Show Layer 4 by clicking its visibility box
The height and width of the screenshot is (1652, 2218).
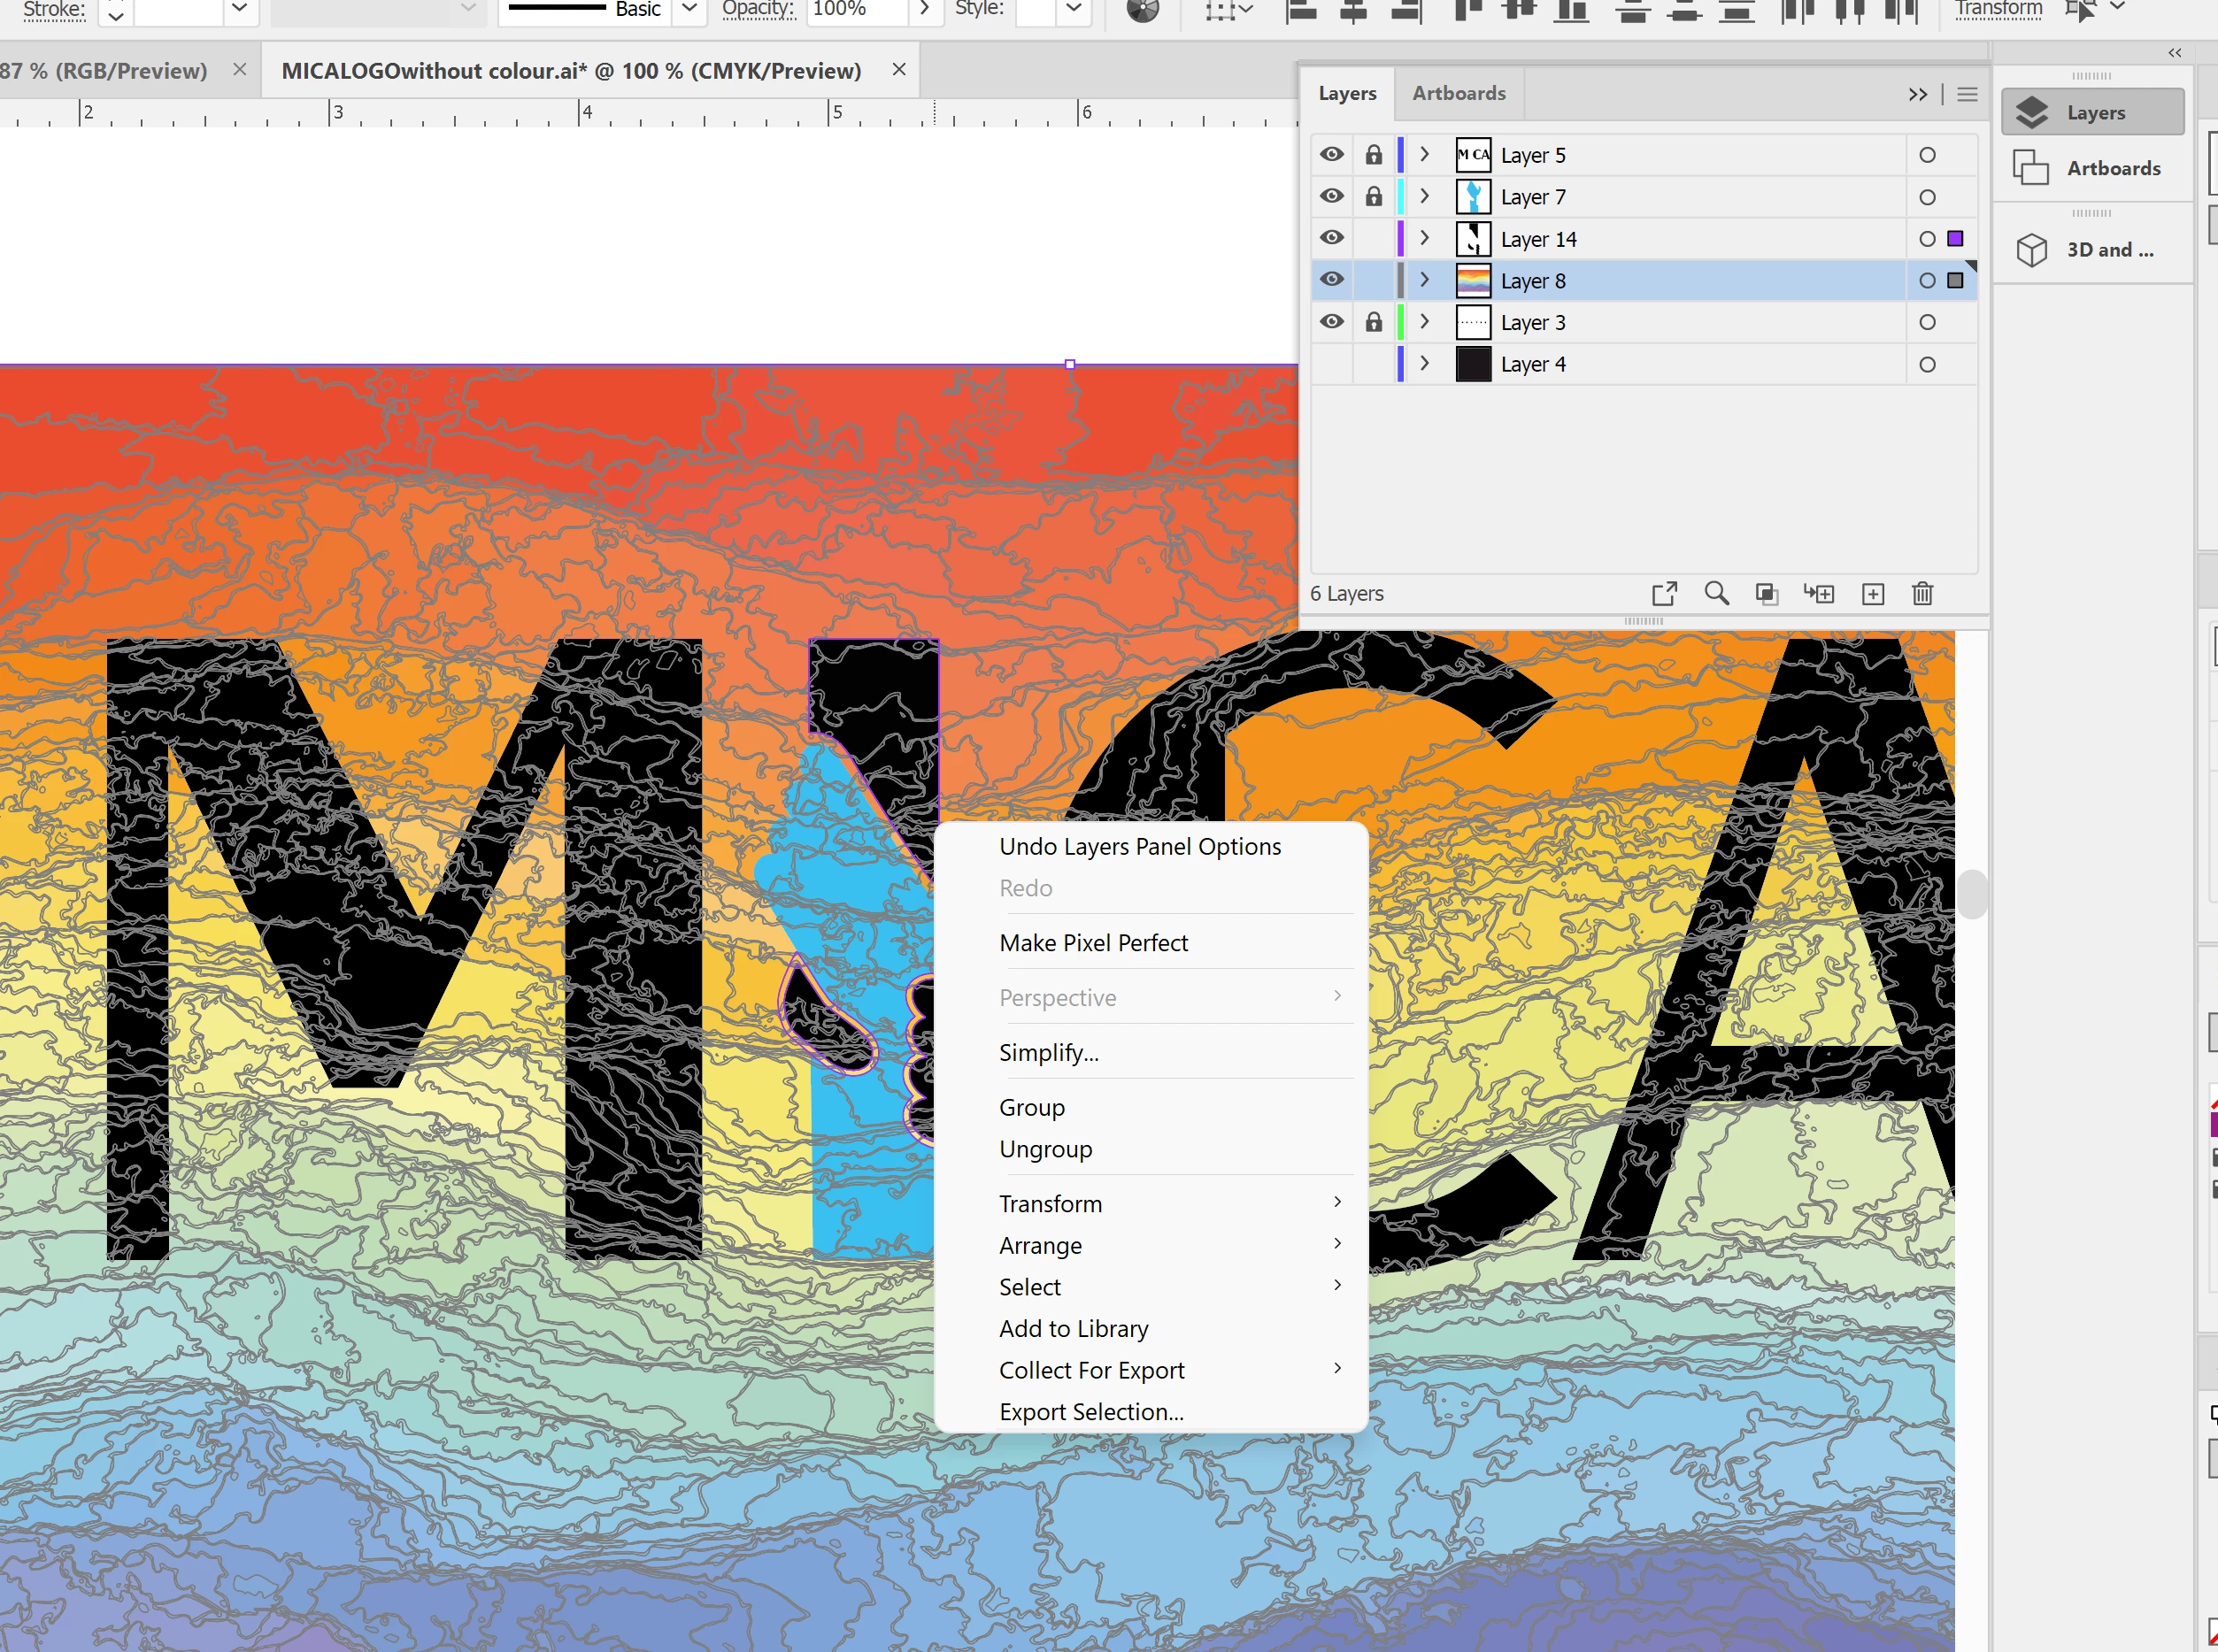pos(1331,364)
